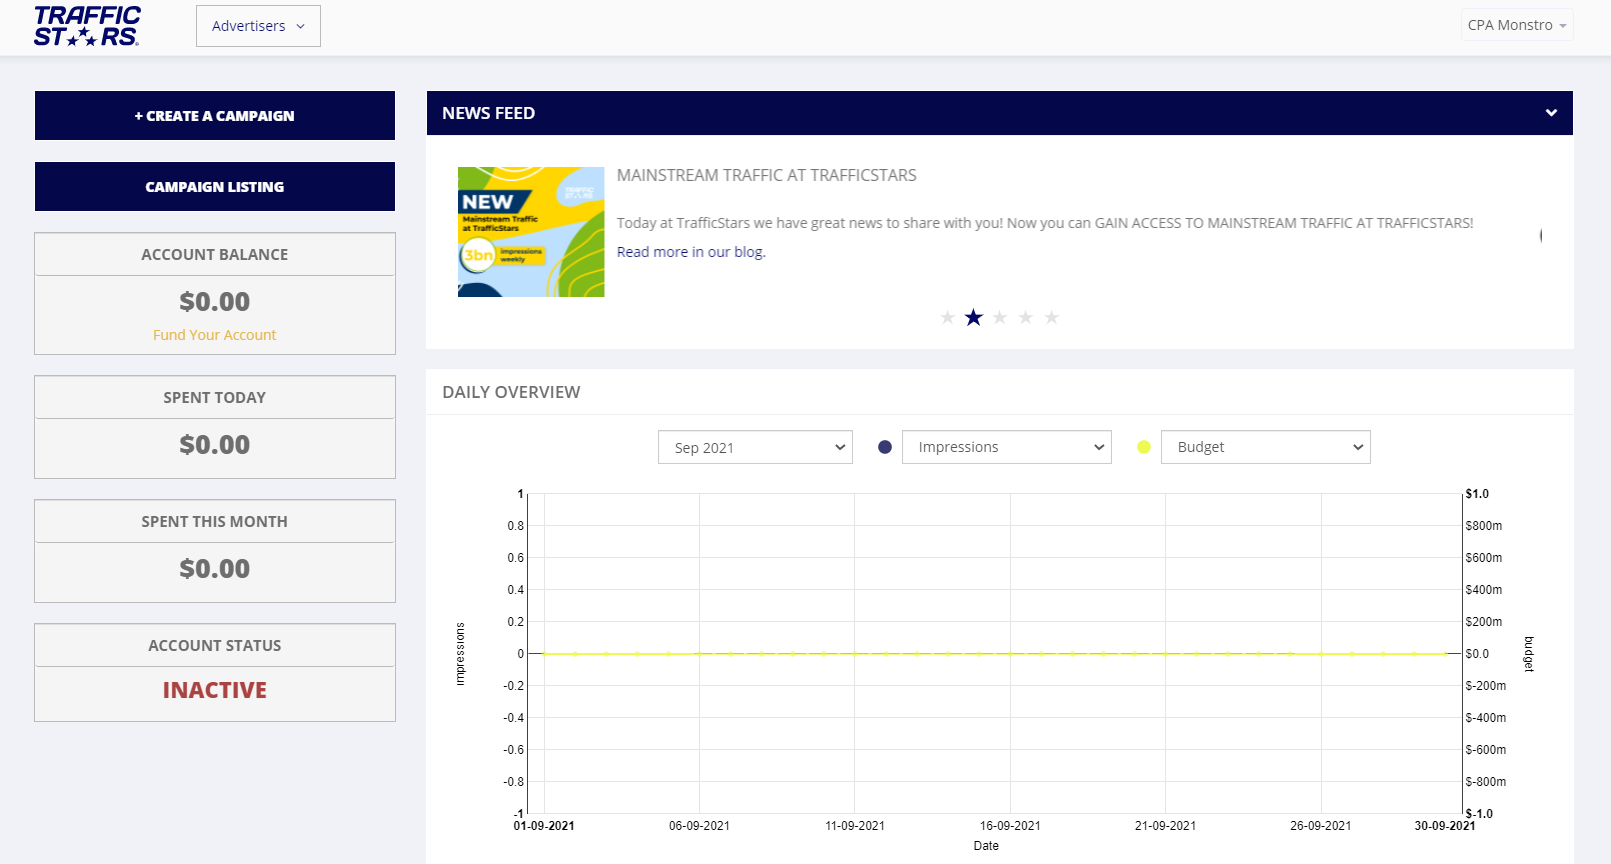Click Fund Your Account link
This screenshot has height=864, width=1611.
point(215,335)
